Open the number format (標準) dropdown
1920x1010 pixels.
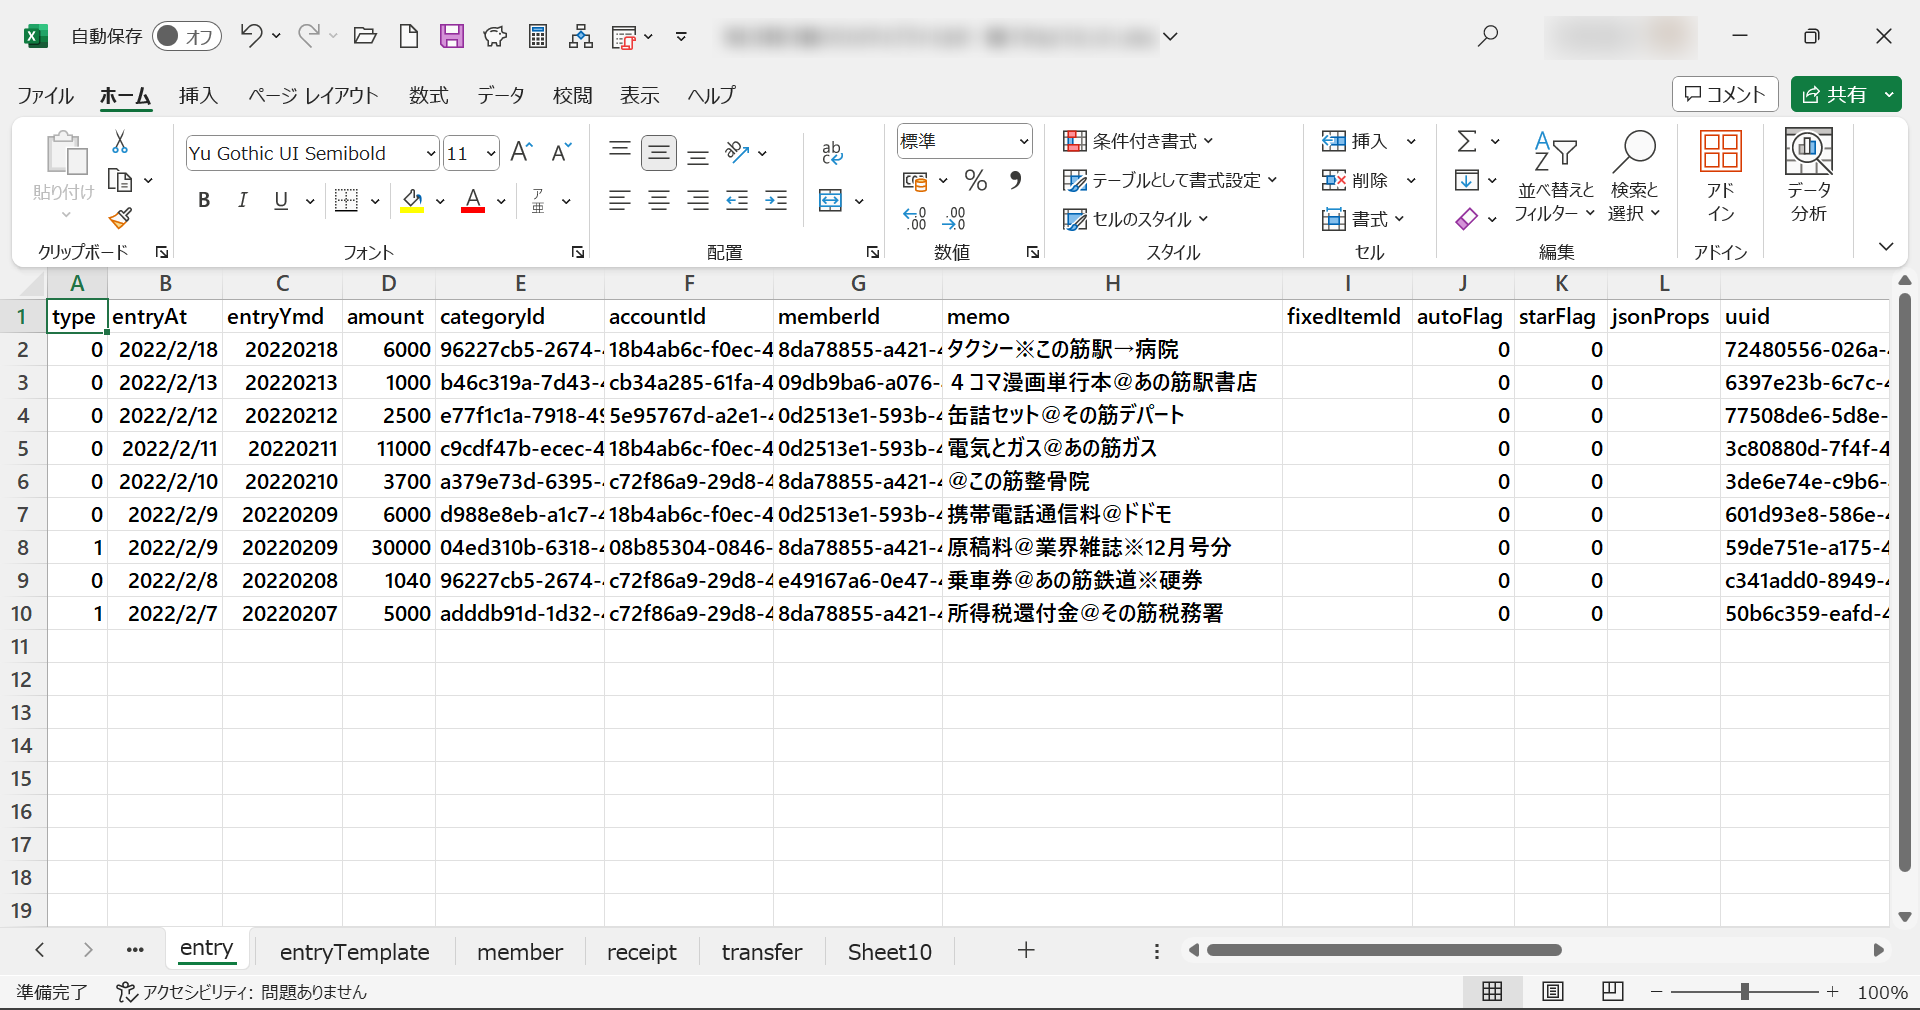(x=1024, y=141)
